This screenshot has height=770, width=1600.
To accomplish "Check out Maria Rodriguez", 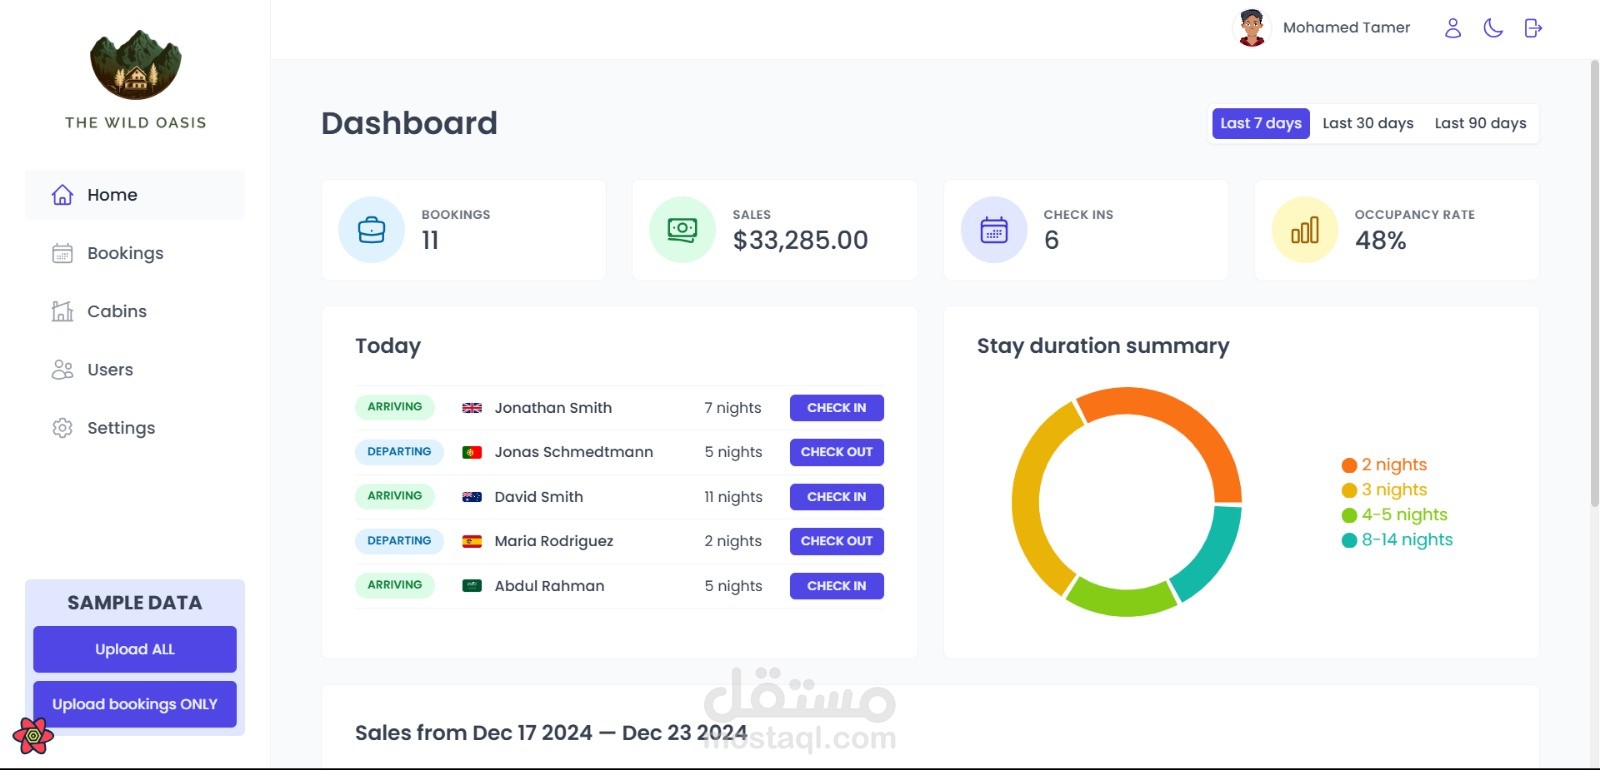I will pyautogui.click(x=837, y=541).
